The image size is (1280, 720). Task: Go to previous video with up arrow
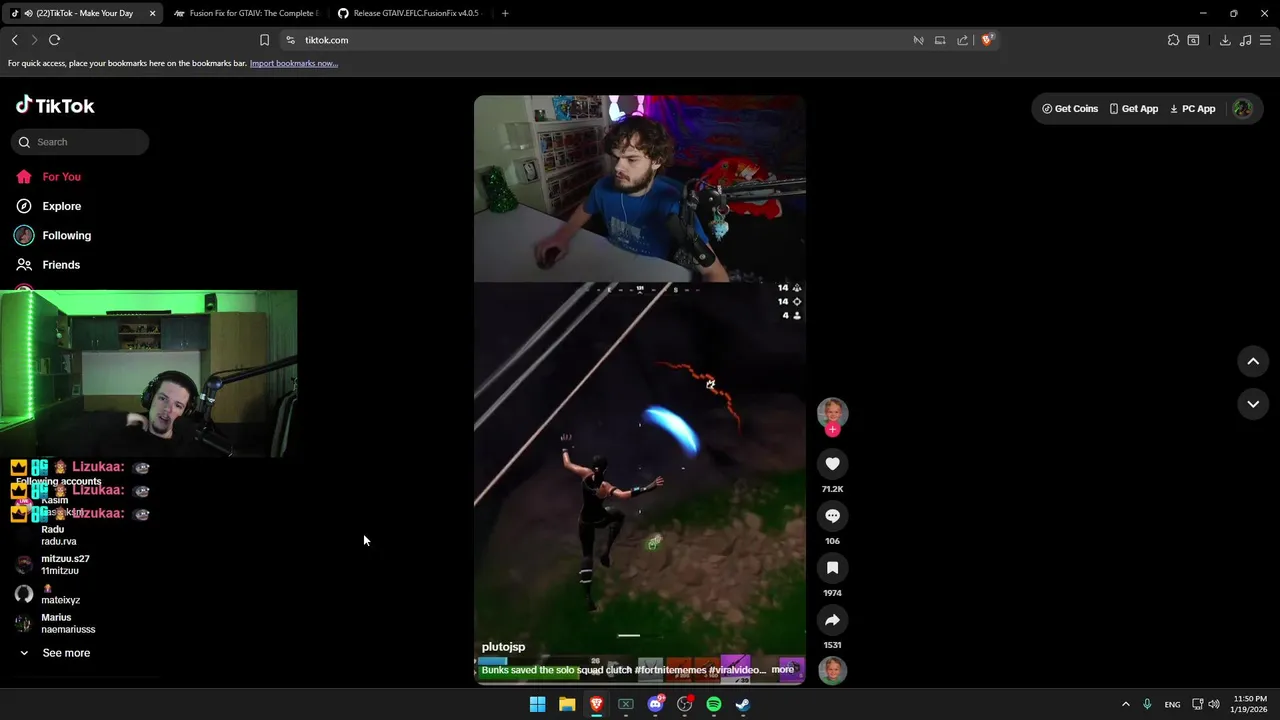pos(1253,362)
